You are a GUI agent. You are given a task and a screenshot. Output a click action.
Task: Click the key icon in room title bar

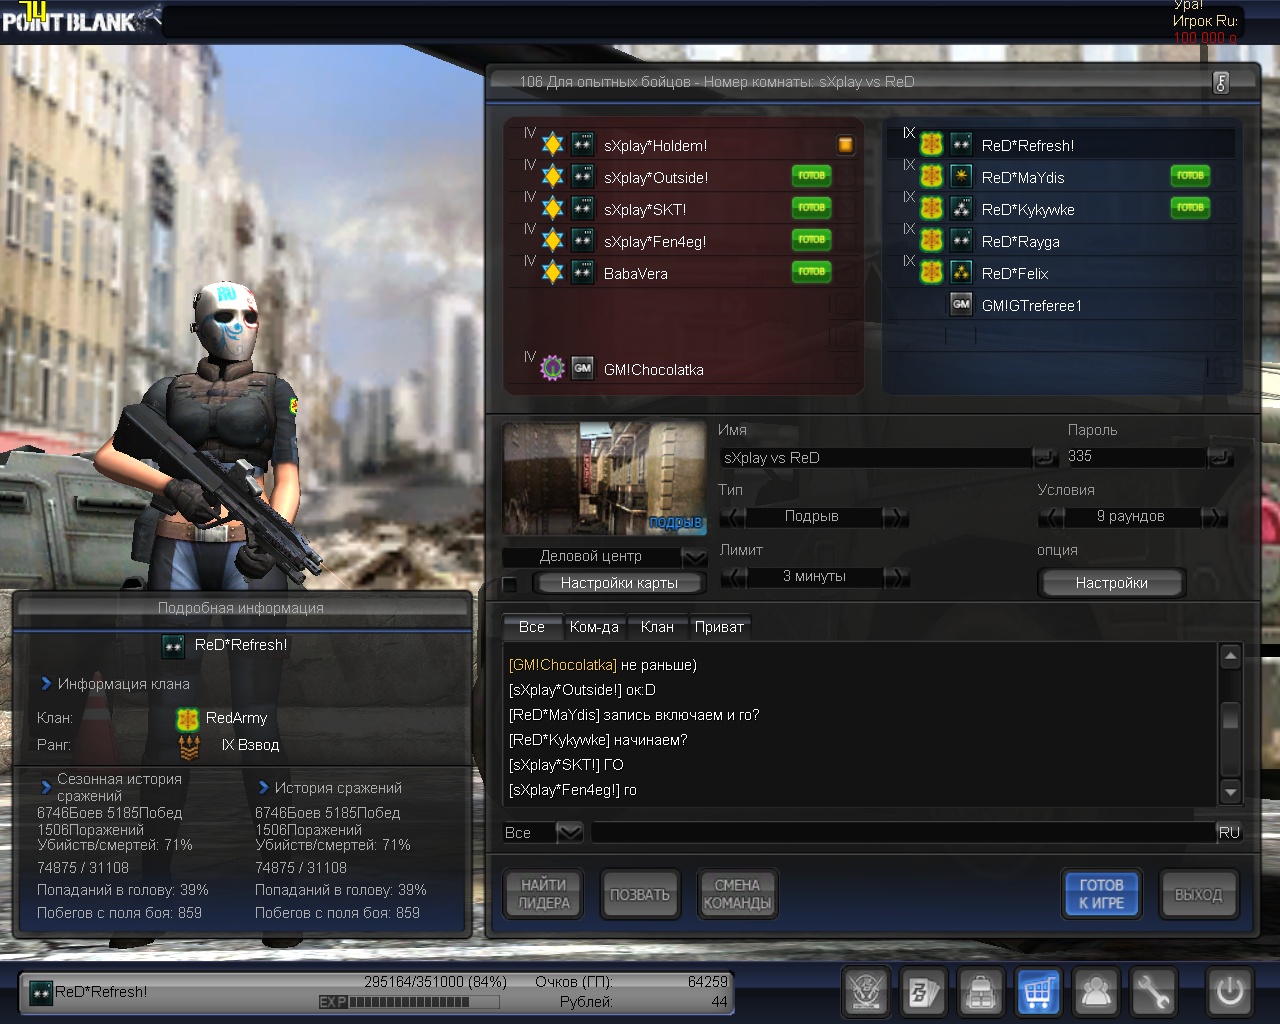click(1221, 83)
